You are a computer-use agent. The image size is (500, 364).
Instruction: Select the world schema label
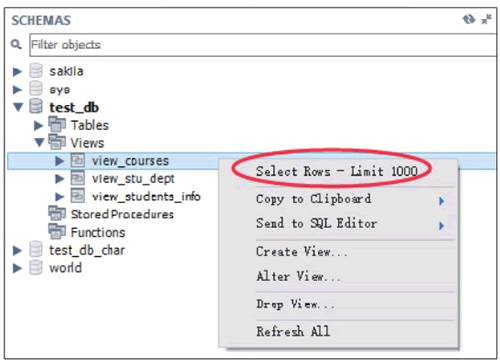pyautogui.click(x=65, y=268)
